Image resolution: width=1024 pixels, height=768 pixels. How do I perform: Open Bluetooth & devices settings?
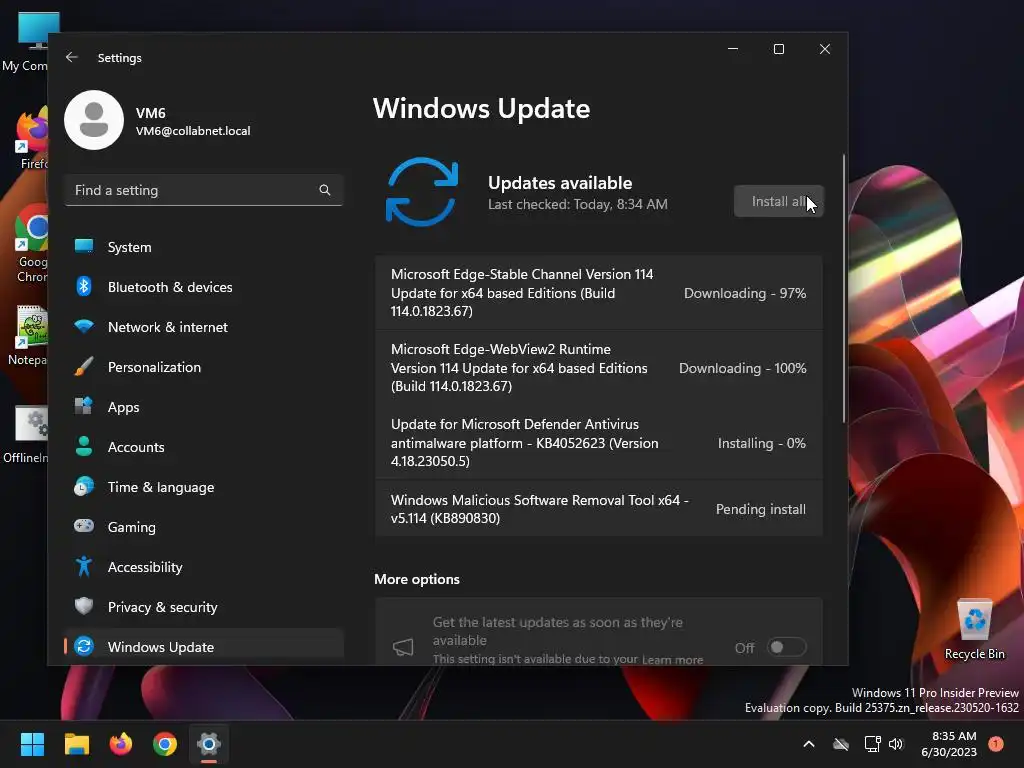(x=204, y=287)
